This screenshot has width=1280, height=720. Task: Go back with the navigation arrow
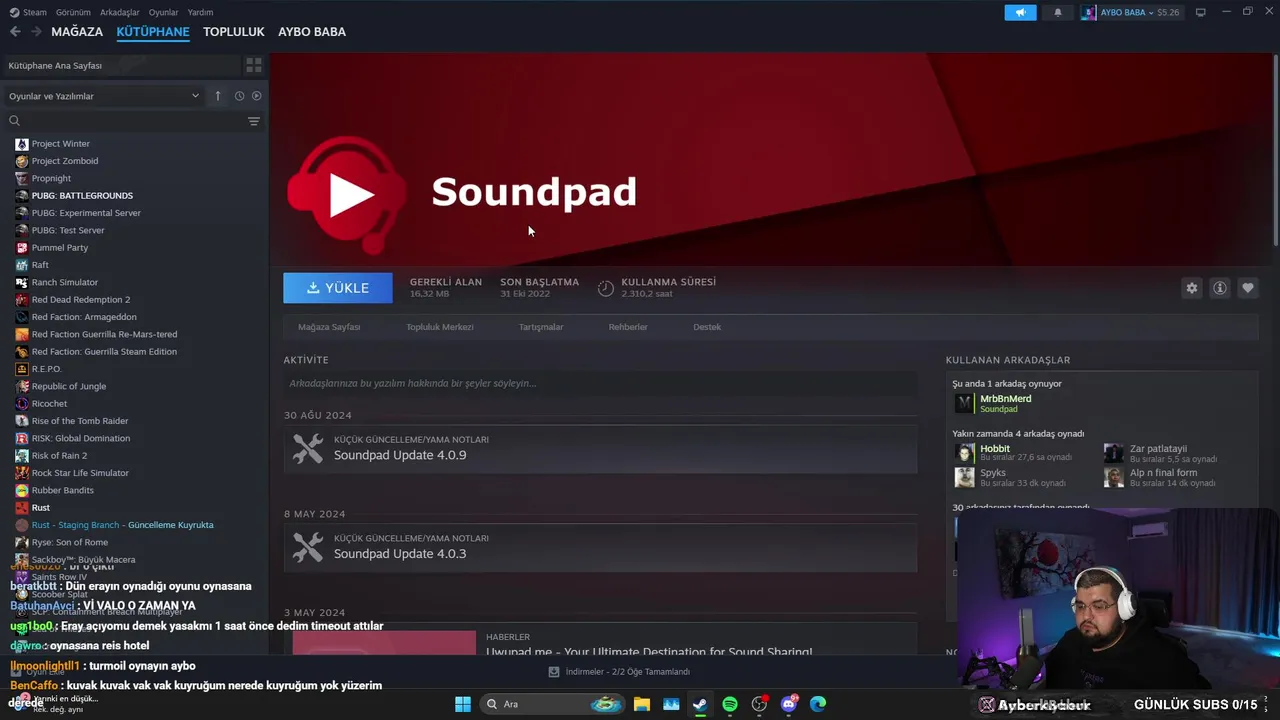15,32
